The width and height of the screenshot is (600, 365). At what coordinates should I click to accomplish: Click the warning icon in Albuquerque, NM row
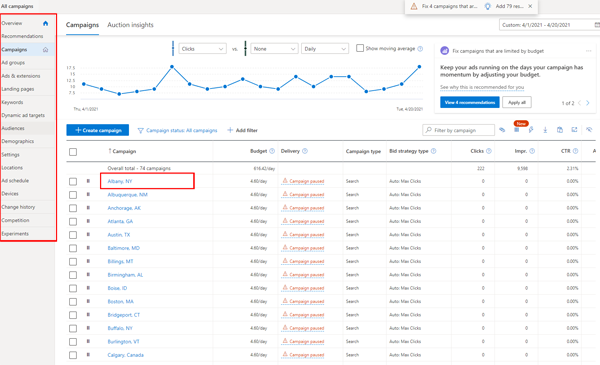click(x=285, y=194)
